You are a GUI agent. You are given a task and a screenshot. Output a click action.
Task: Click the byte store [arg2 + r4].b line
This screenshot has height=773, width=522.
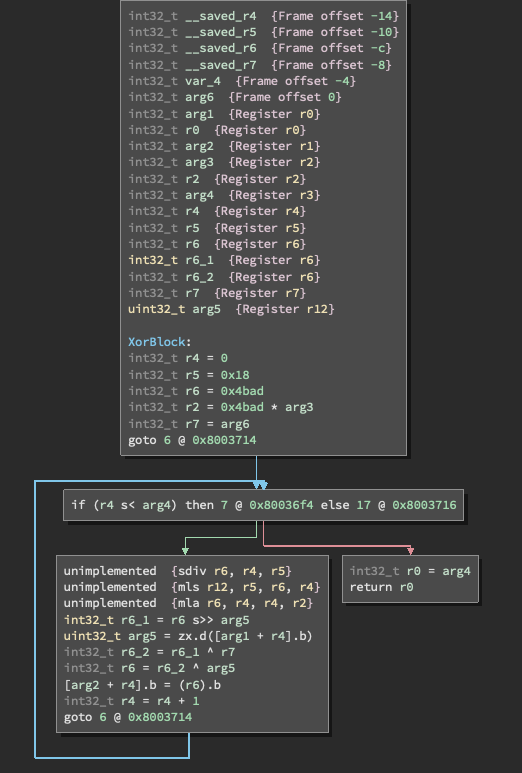coord(142,685)
